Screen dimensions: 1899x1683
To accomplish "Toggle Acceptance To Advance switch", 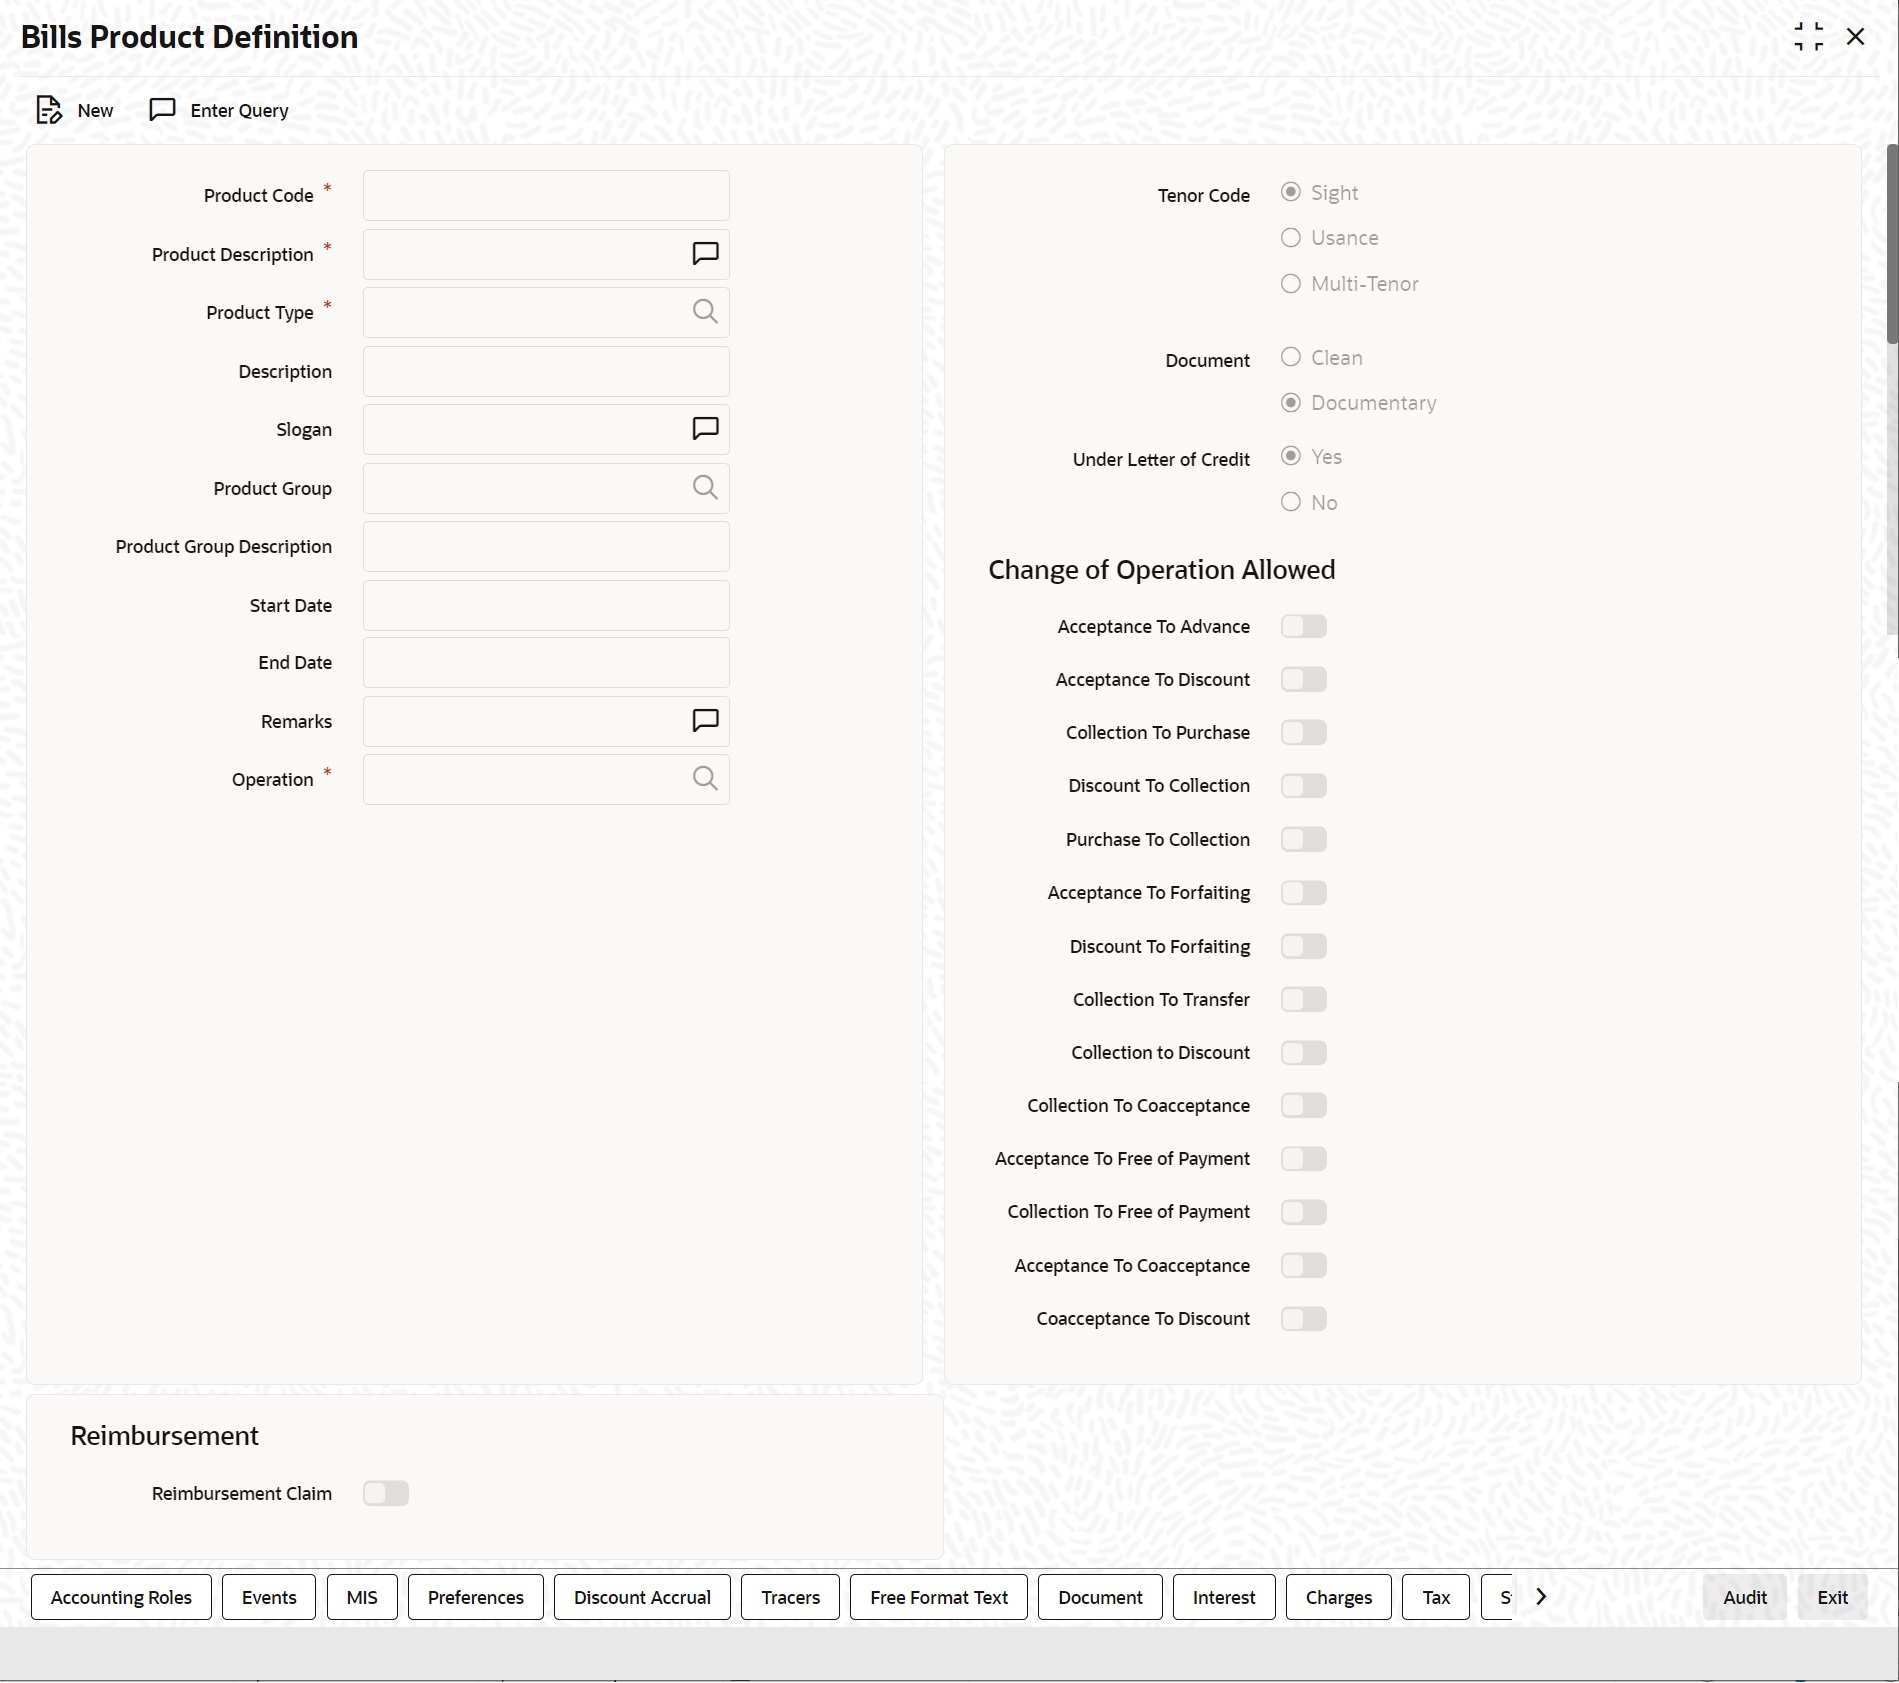I will pyautogui.click(x=1304, y=626).
